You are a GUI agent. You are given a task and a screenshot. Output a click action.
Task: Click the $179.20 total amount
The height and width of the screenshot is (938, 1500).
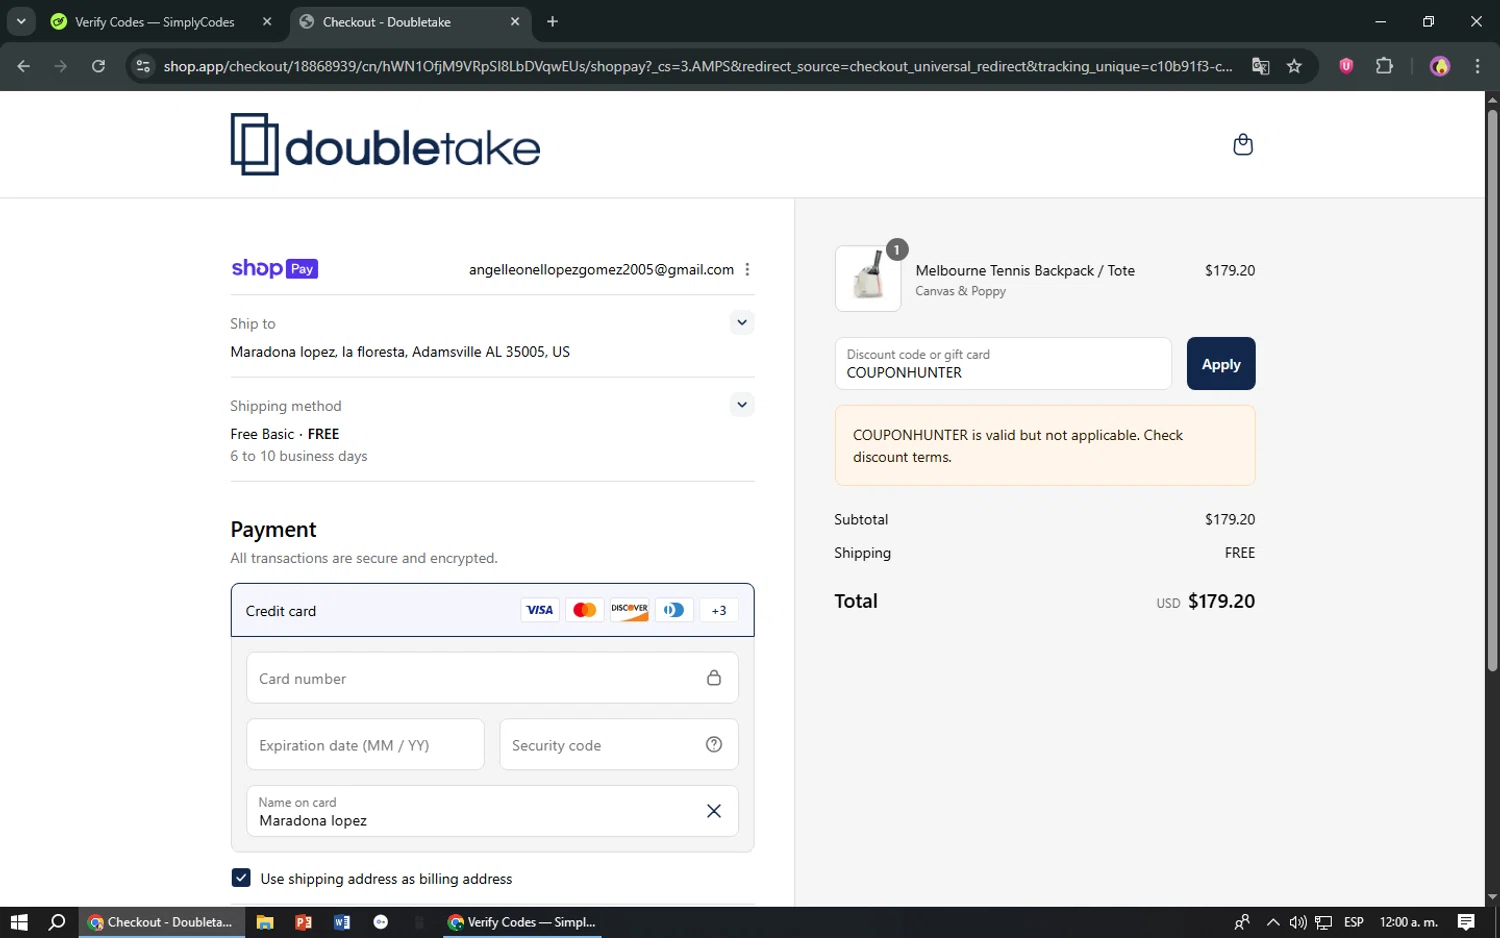(x=1221, y=601)
